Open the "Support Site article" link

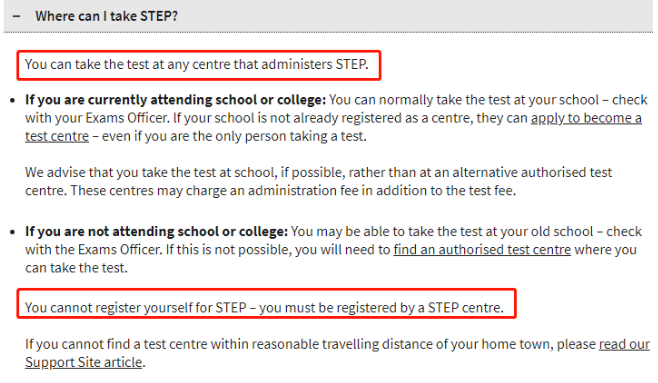click(x=84, y=362)
